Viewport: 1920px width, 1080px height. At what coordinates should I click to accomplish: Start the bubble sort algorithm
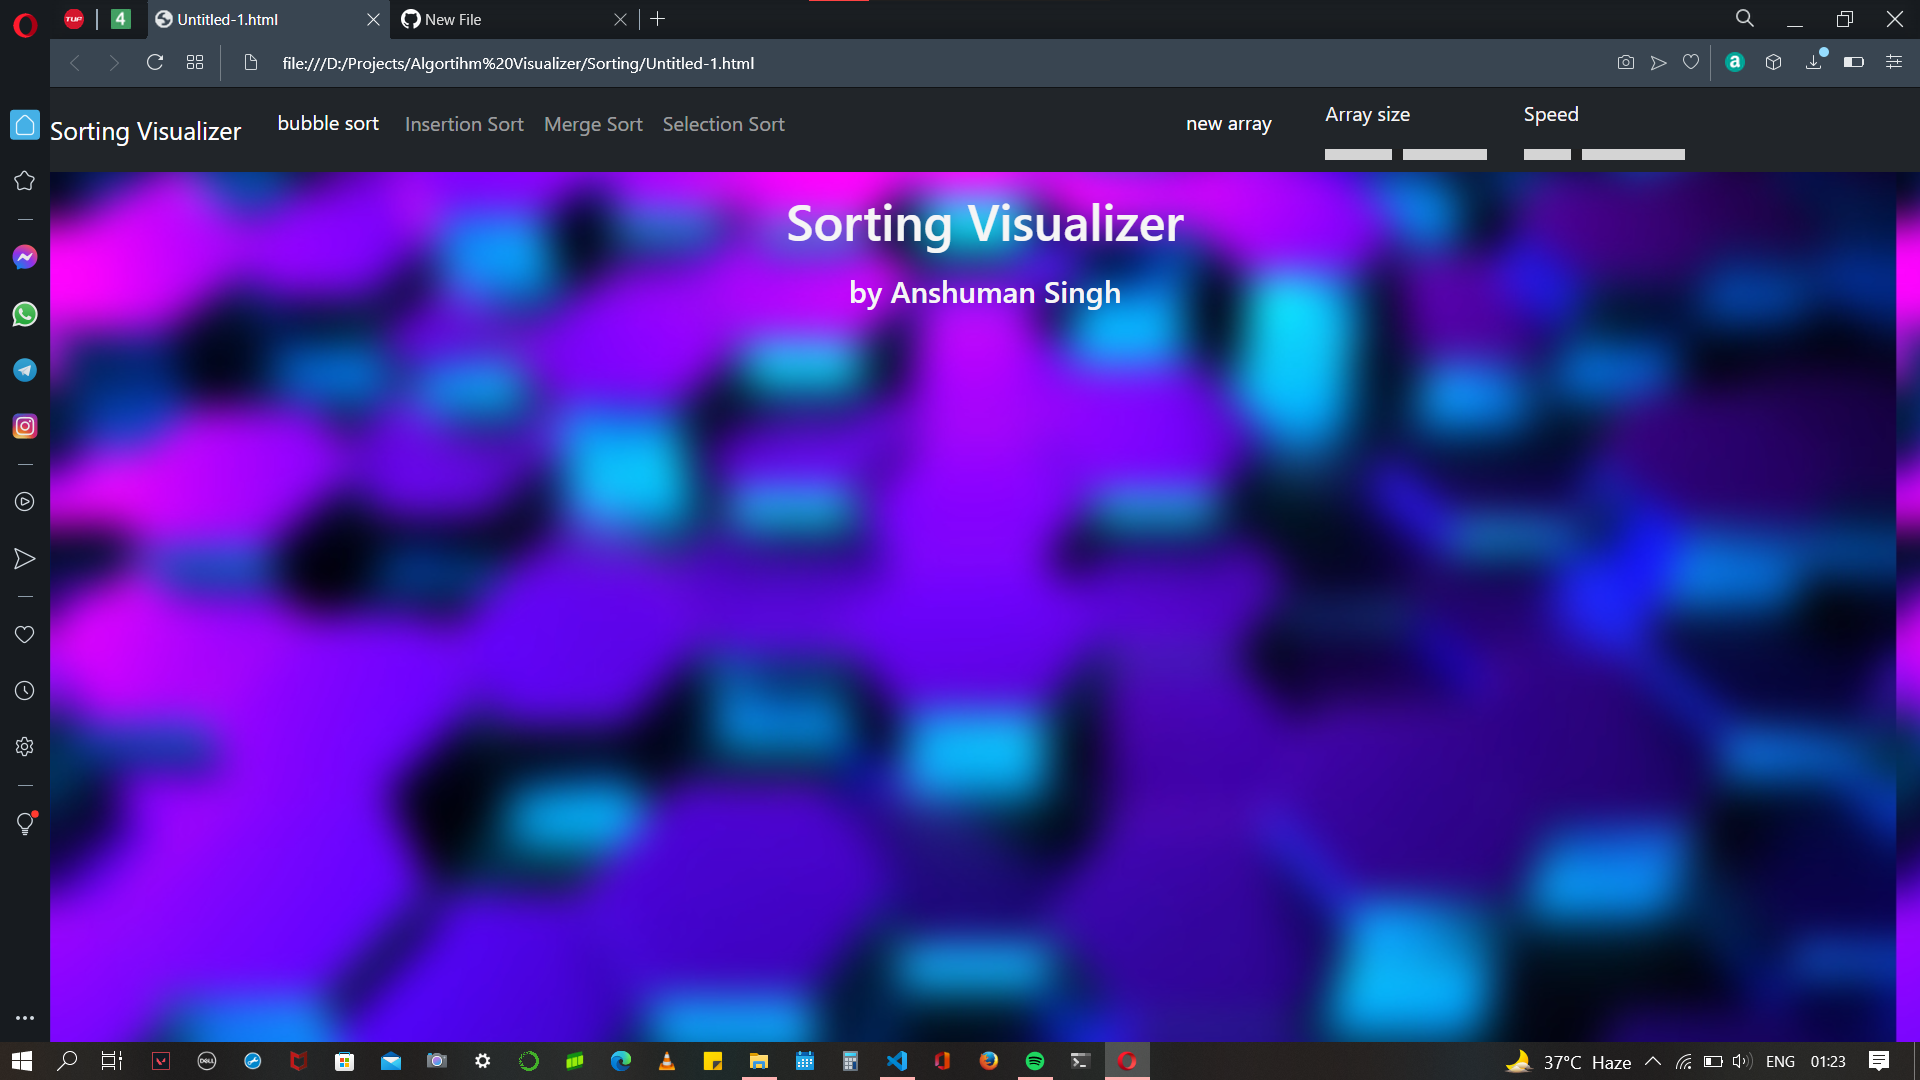(x=328, y=124)
